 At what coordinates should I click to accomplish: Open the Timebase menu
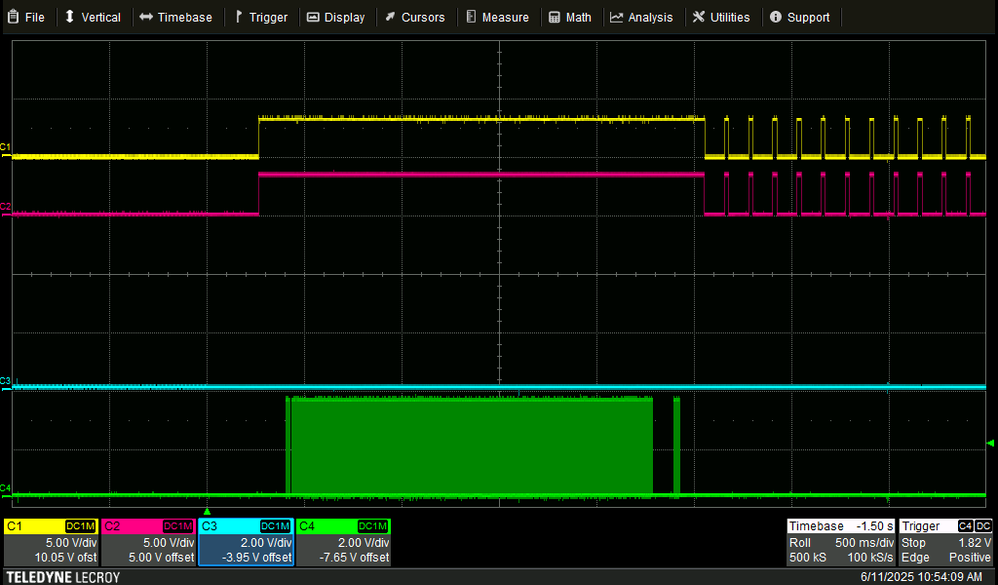click(176, 17)
